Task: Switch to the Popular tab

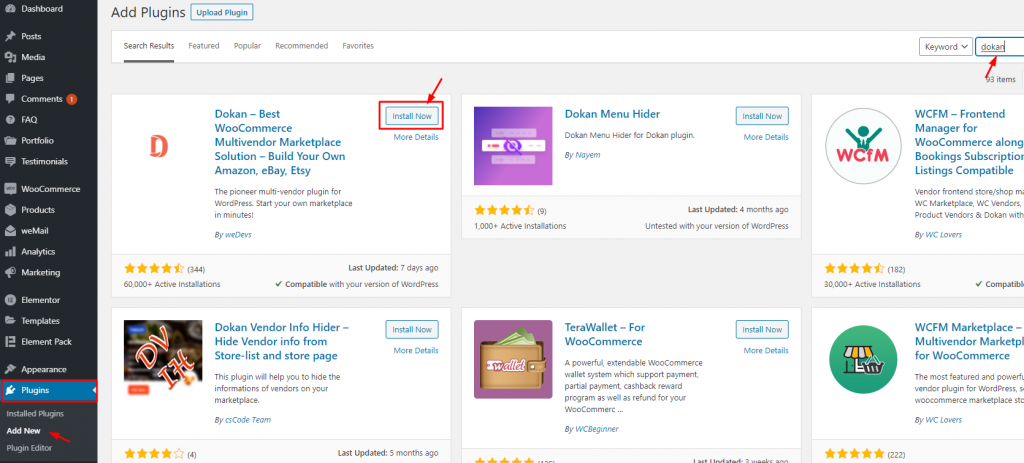Action: (247, 46)
